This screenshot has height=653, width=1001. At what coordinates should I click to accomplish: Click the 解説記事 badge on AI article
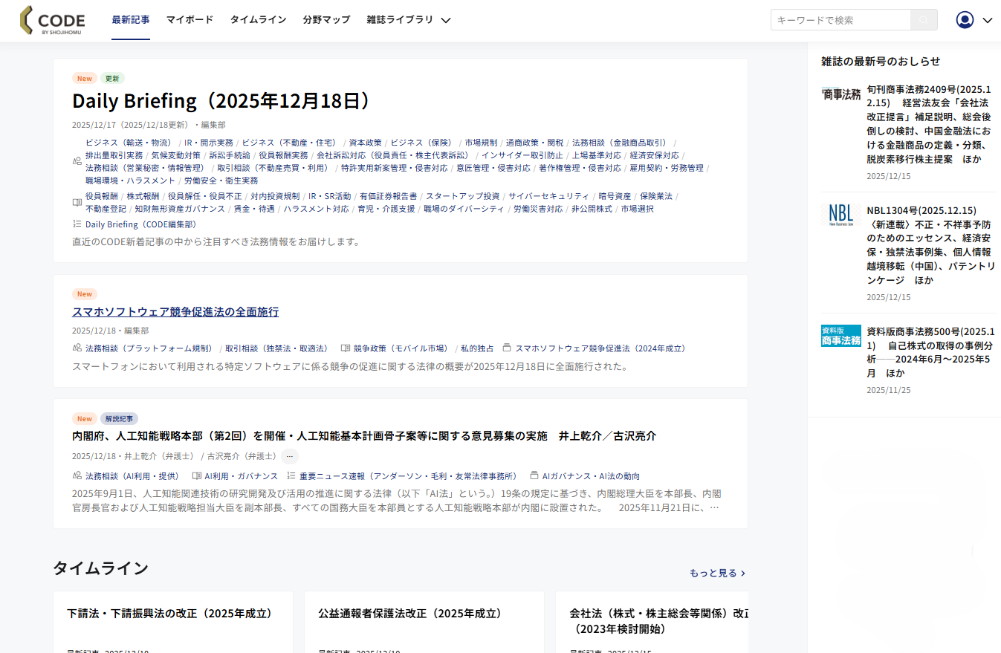tap(119, 419)
